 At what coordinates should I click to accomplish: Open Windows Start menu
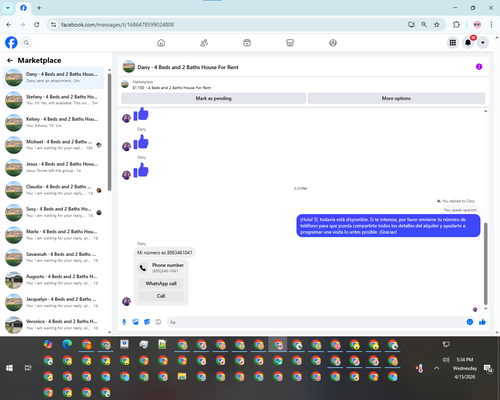pos(9,368)
